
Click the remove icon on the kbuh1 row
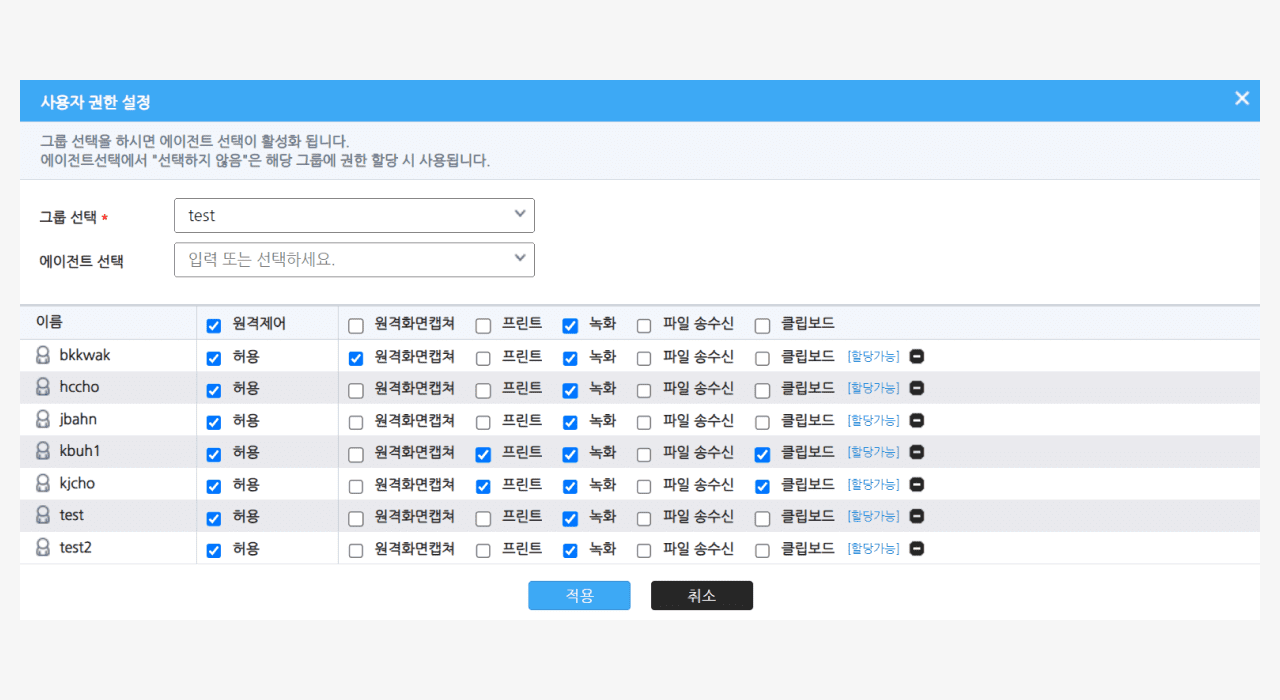pos(916,452)
